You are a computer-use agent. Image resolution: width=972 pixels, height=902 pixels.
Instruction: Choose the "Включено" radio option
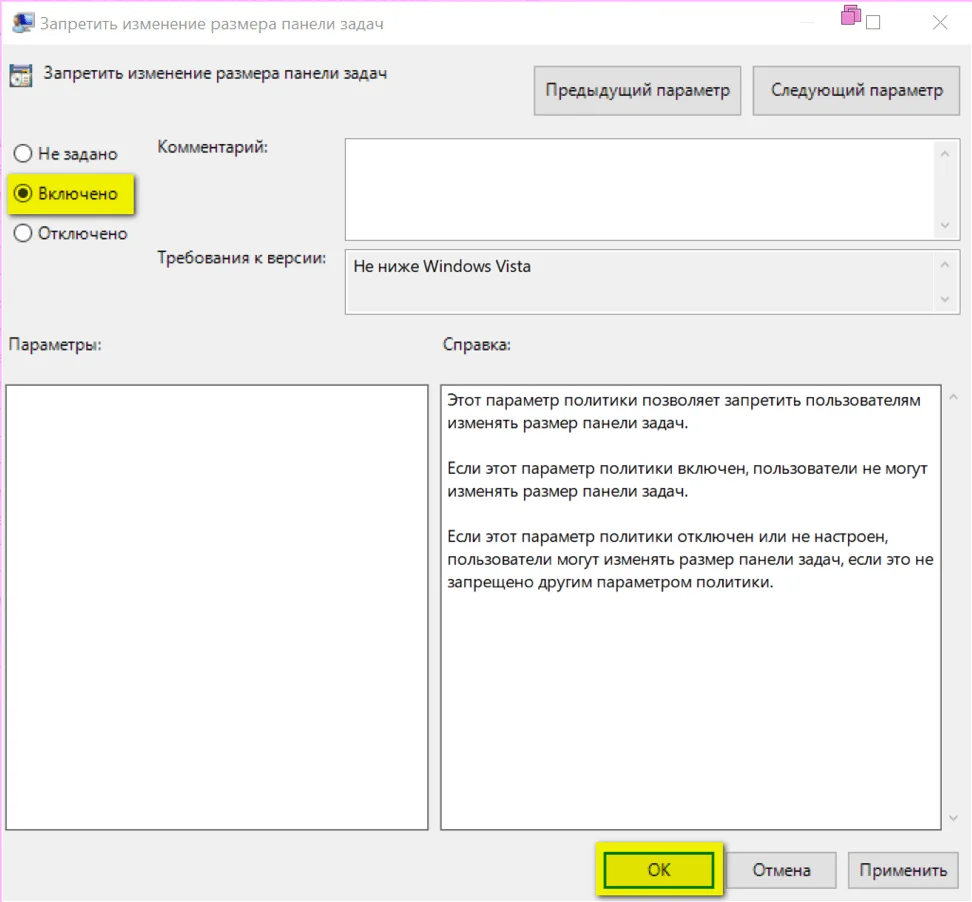pyautogui.click(x=22, y=194)
